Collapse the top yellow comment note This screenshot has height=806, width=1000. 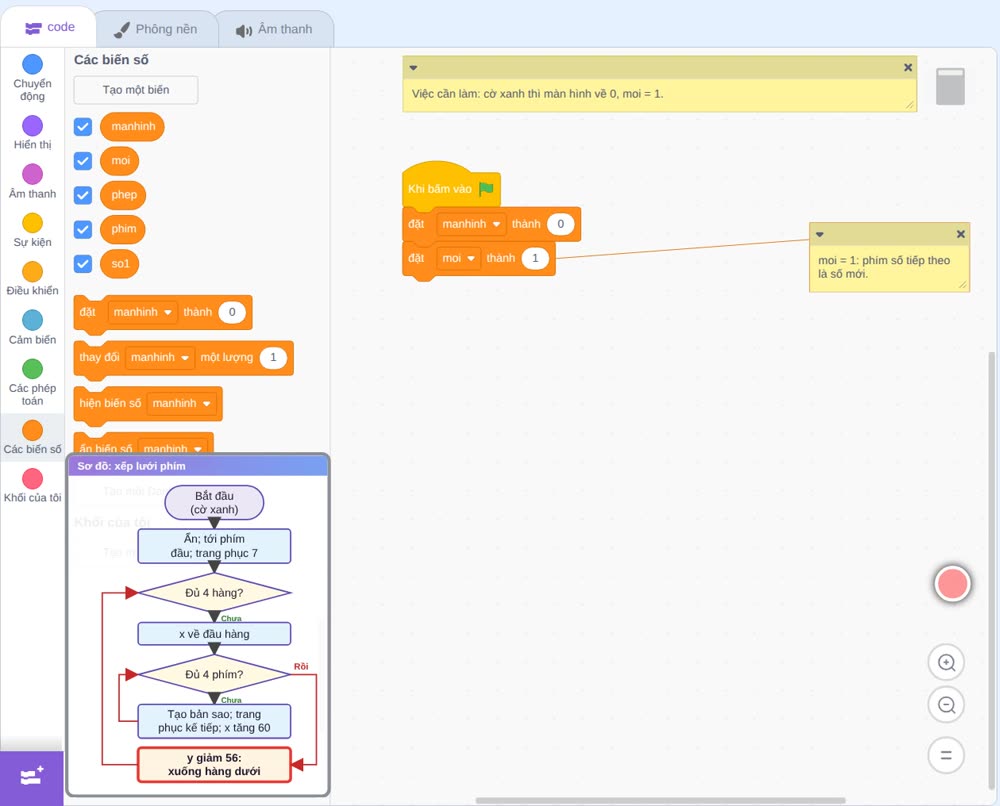click(413, 67)
